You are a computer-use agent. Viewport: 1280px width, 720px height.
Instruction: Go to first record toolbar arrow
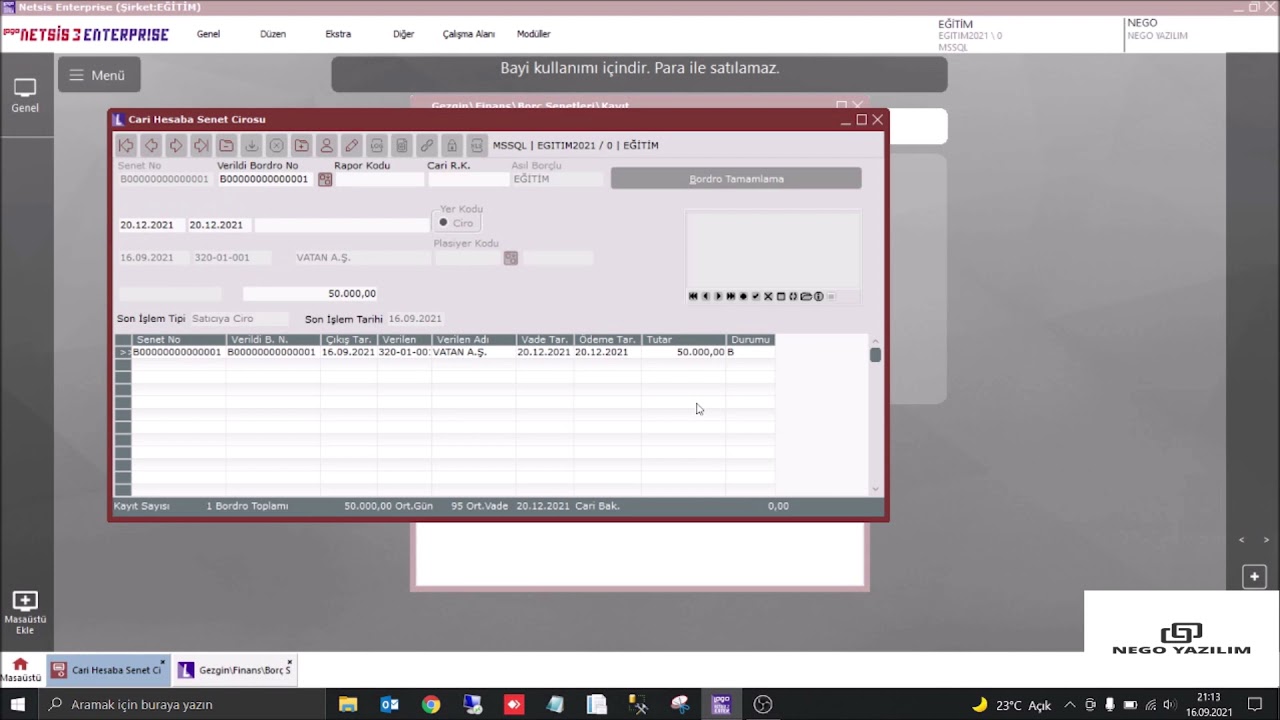[126, 146]
